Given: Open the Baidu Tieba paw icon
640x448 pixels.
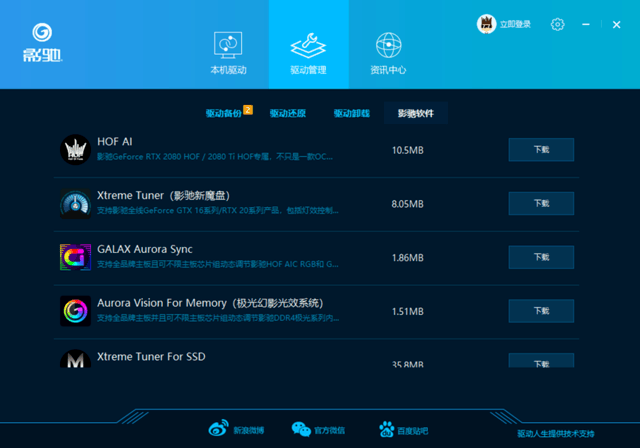Looking at the screenshot, I should point(386,429).
